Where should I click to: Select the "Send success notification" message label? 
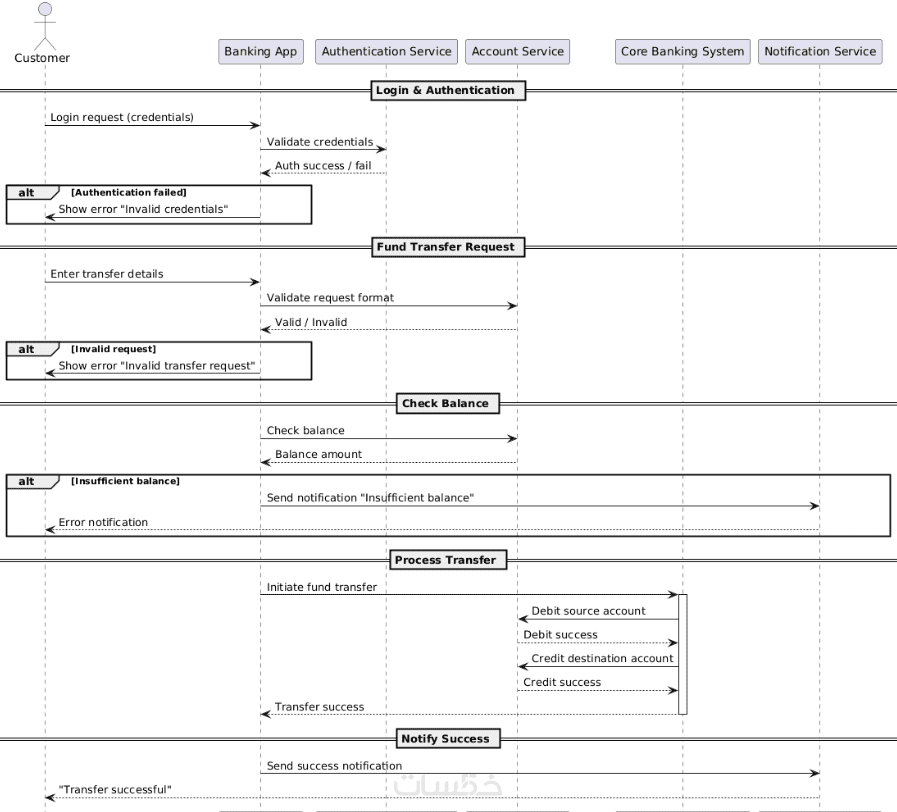click(334, 766)
